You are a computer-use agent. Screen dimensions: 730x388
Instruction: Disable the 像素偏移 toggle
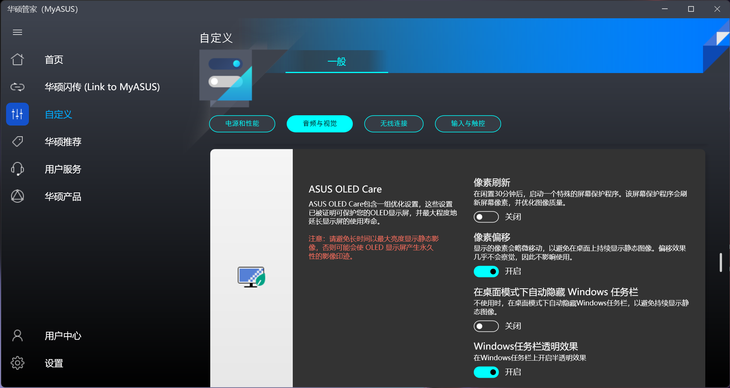pos(486,271)
